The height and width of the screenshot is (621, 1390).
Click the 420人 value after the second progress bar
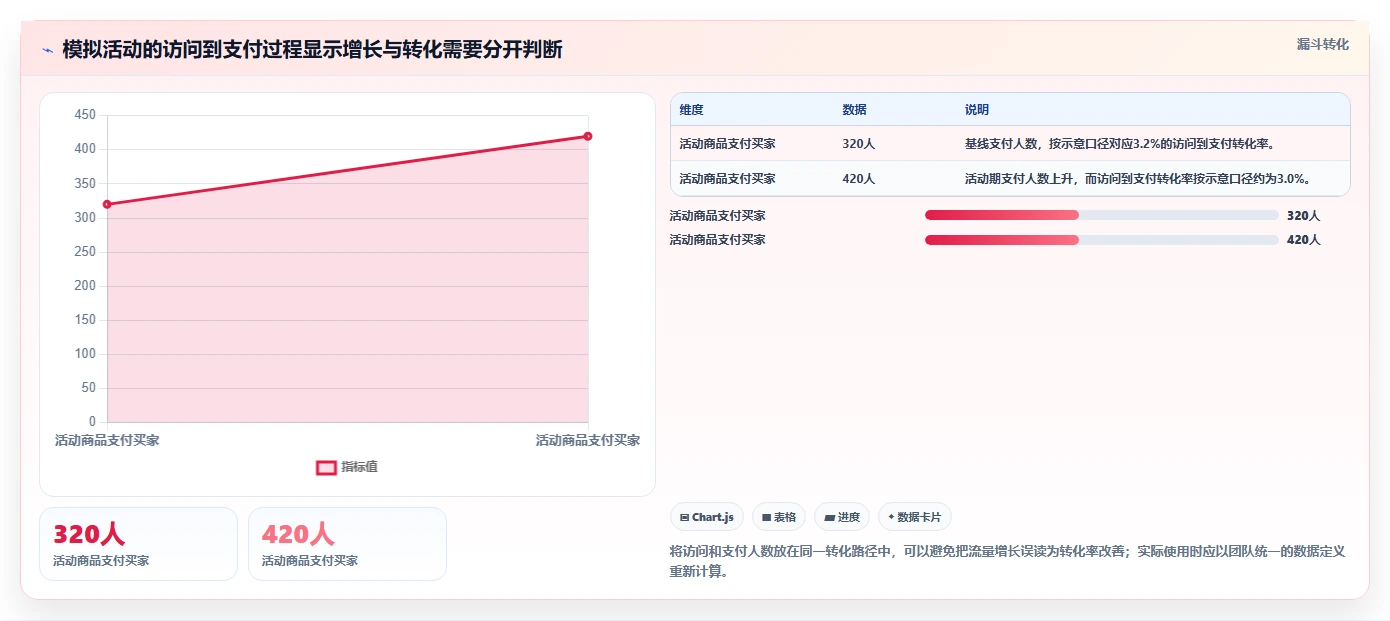click(1303, 239)
